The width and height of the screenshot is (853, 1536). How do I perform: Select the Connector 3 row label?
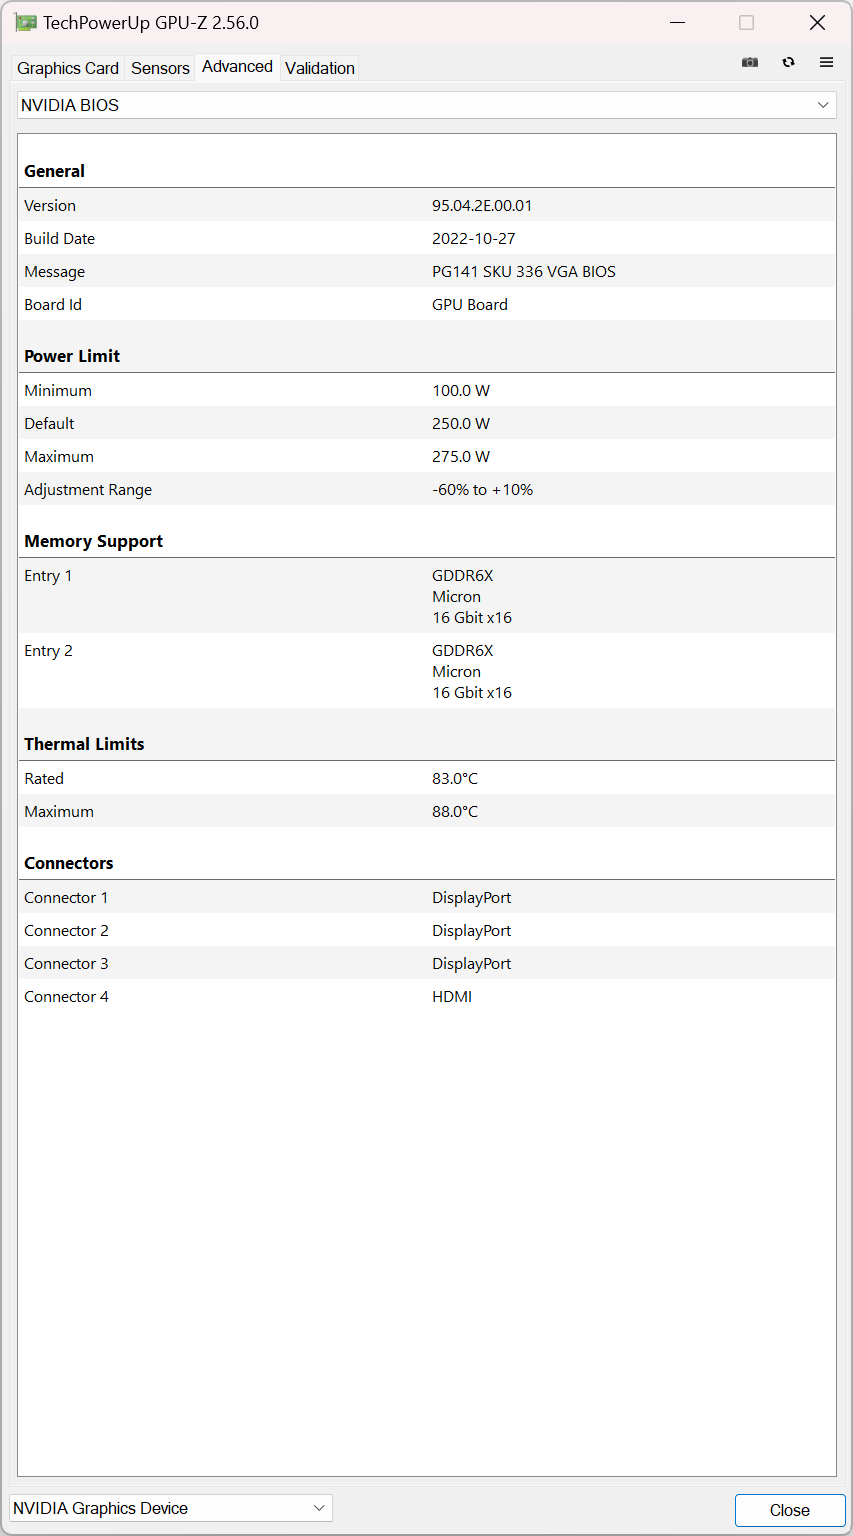(x=66, y=964)
